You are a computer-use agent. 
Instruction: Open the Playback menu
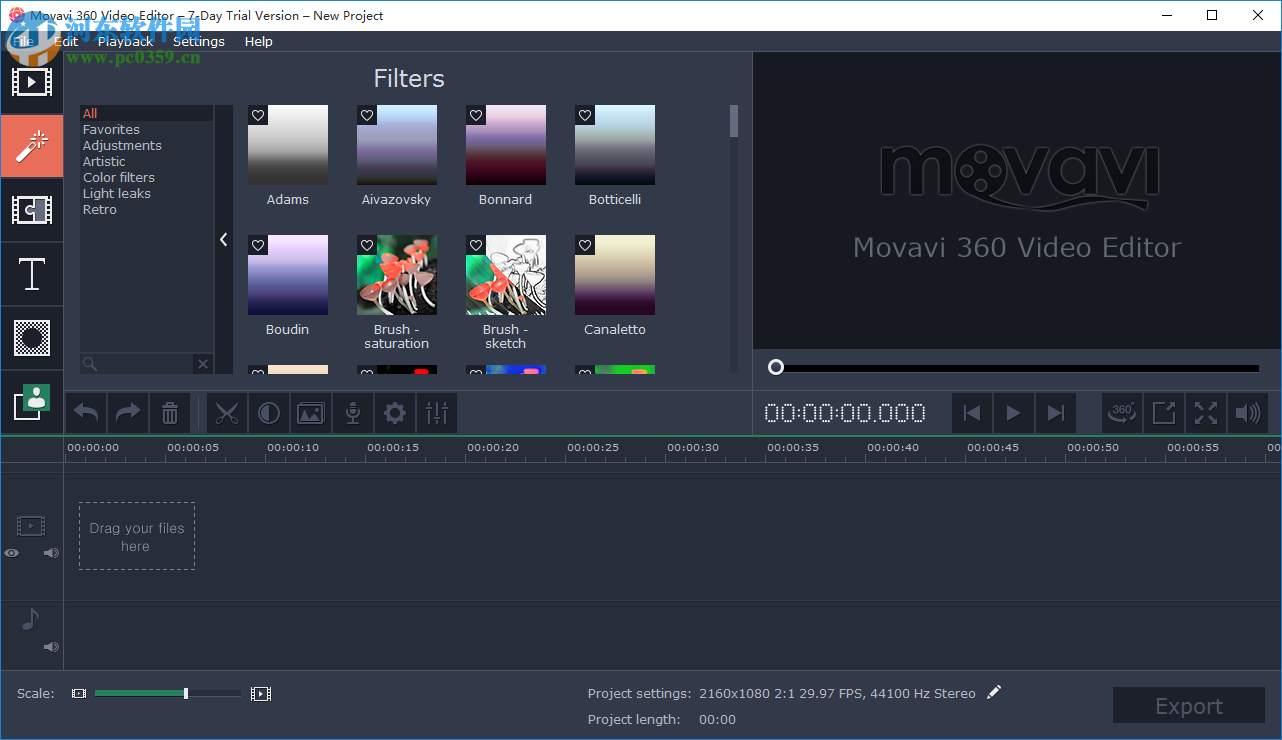(x=125, y=42)
